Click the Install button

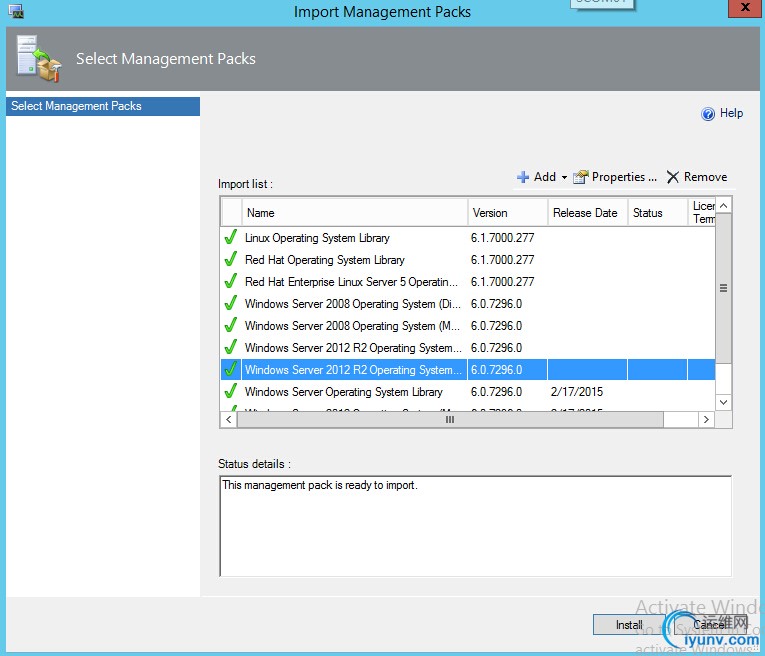click(x=628, y=624)
